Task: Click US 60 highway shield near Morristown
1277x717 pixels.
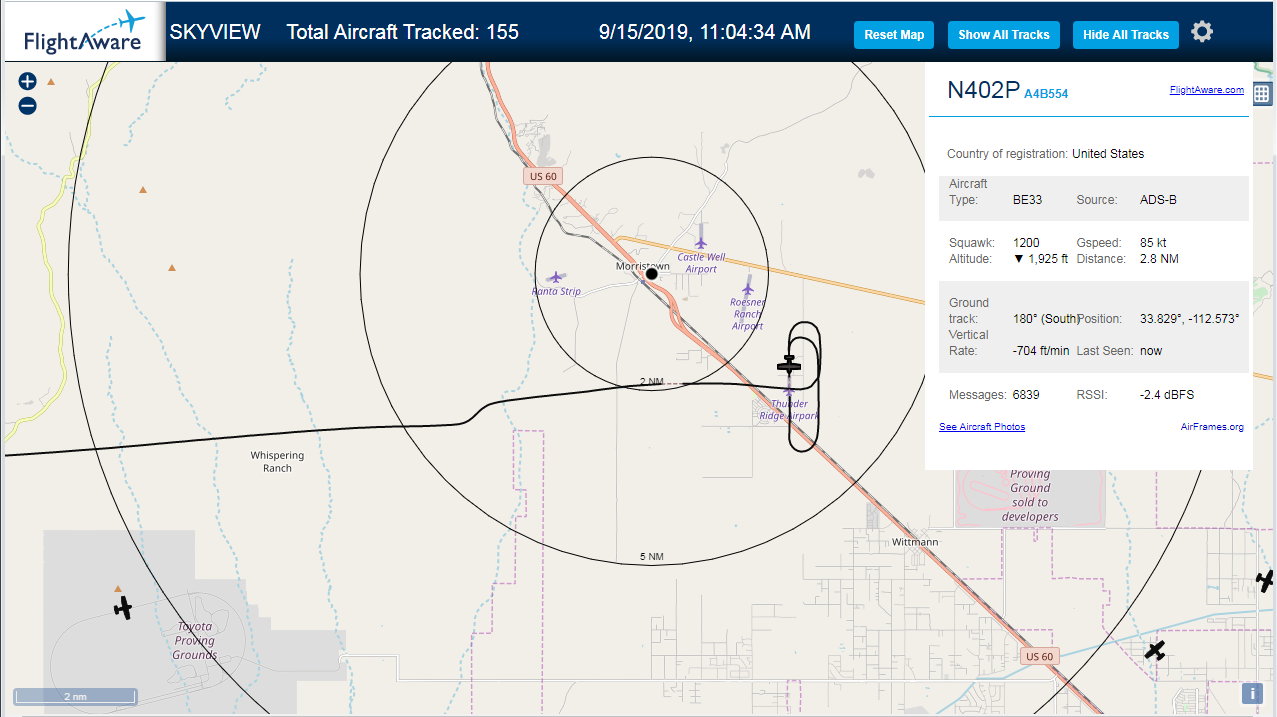Action: (x=543, y=176)
